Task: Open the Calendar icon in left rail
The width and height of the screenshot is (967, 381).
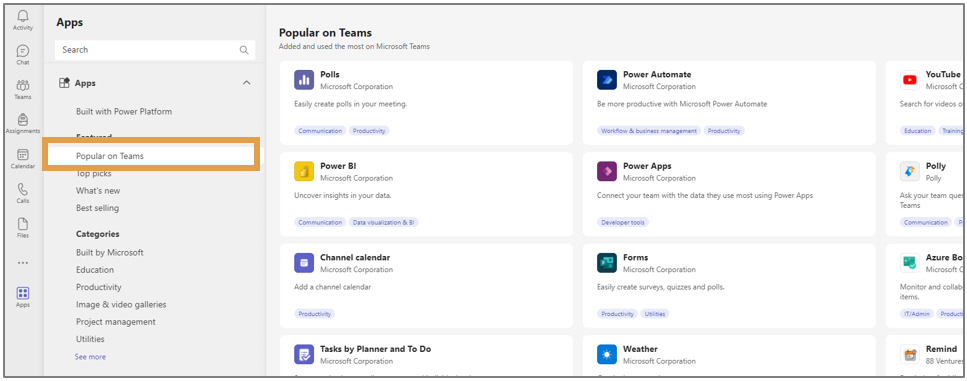Action: (23, 155)
